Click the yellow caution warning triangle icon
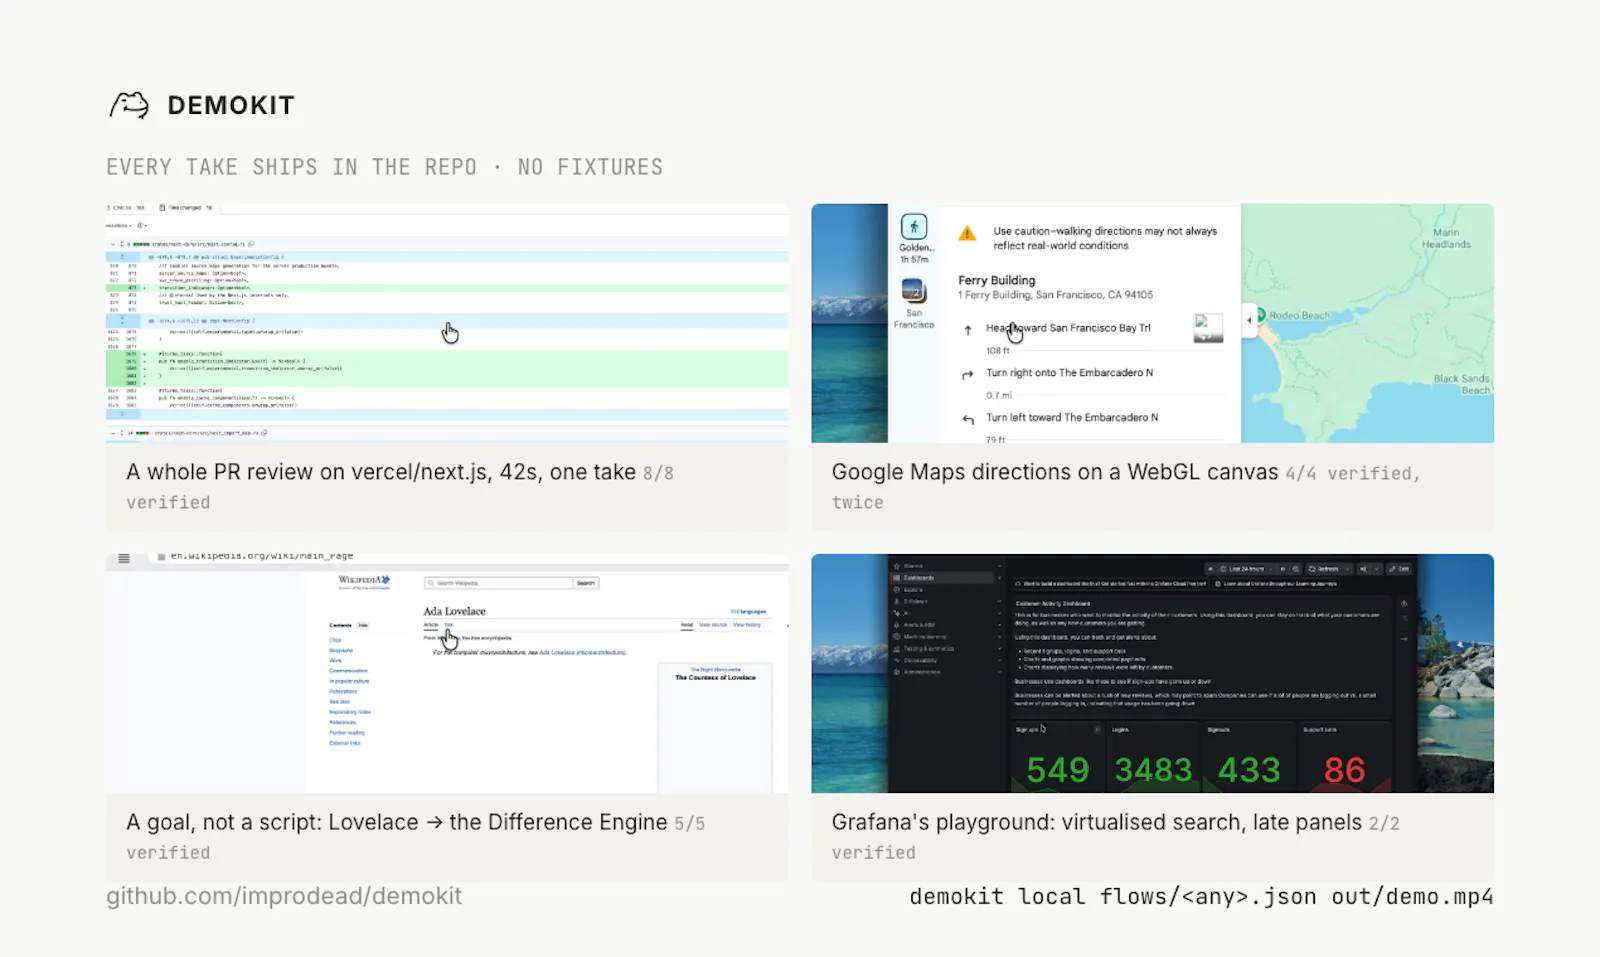The image size is (1600, 957). tap(967, 233)
